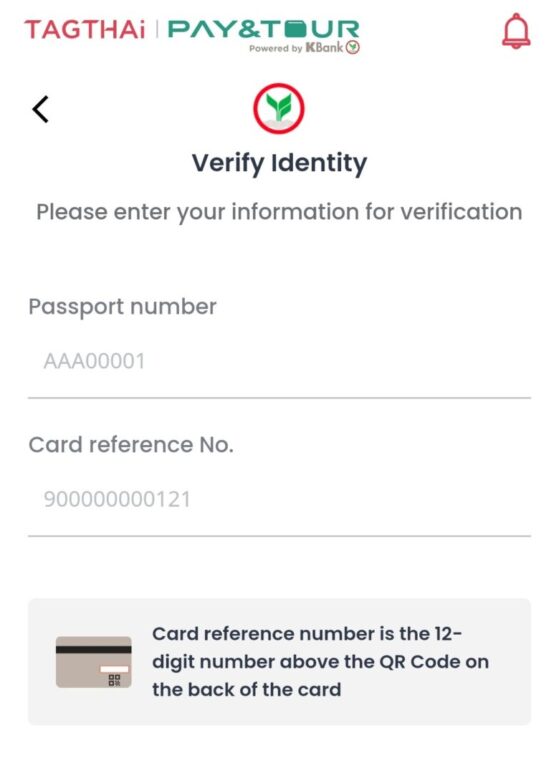Focus the Passport number input field
The height and width of the screenshot is (768, 559).
tap(279, 361)
